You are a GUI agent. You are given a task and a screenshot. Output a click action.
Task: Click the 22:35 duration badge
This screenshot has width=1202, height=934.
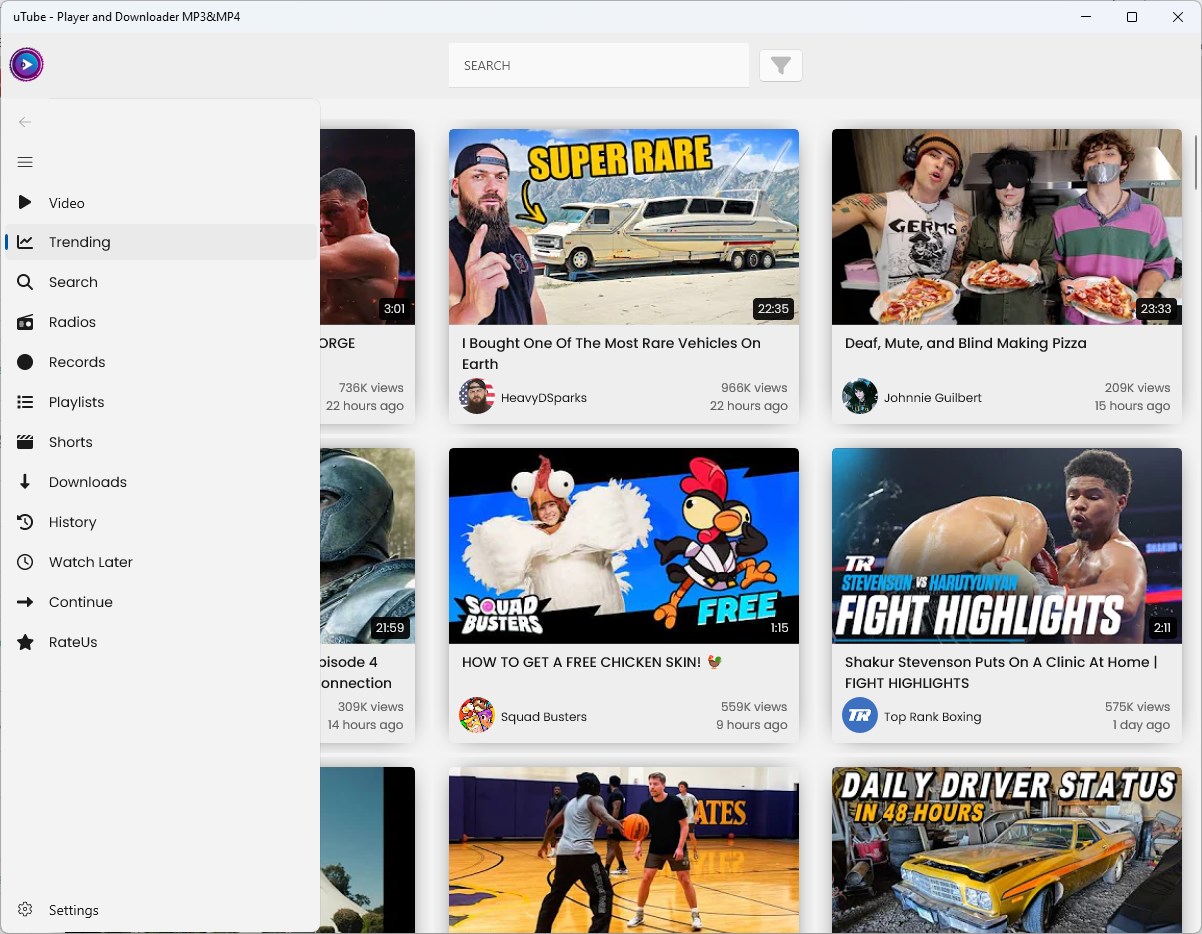[774, 308]
